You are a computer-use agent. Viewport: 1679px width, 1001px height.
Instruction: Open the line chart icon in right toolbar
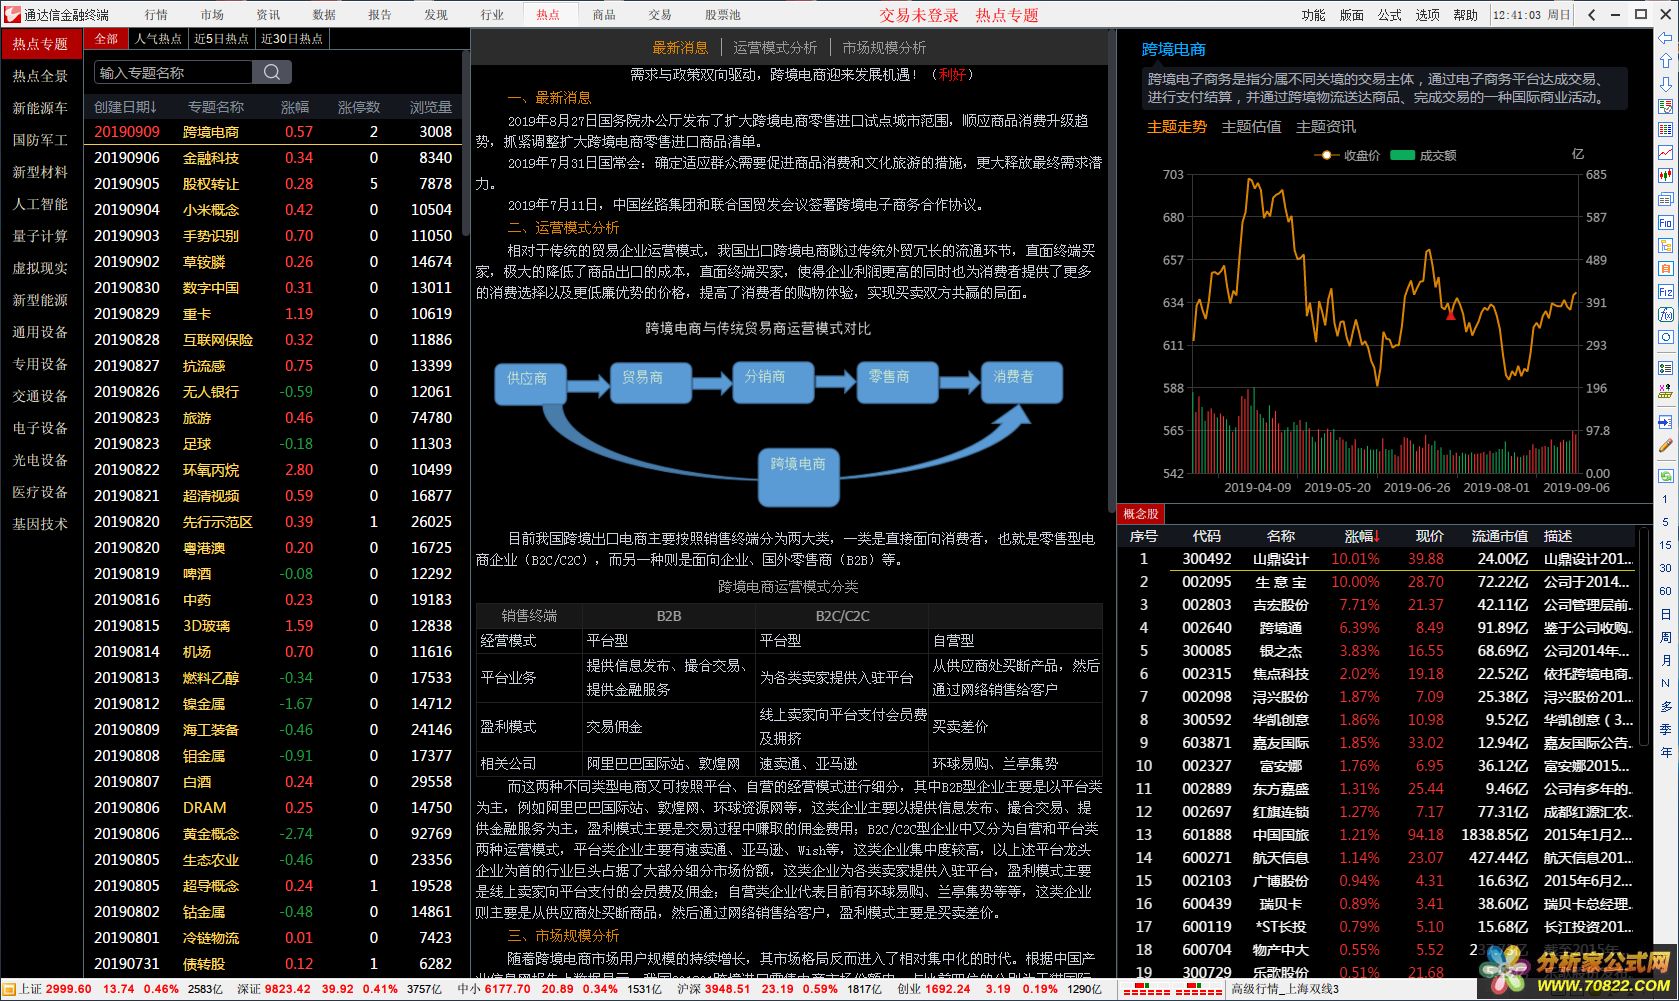[1665, 152]
